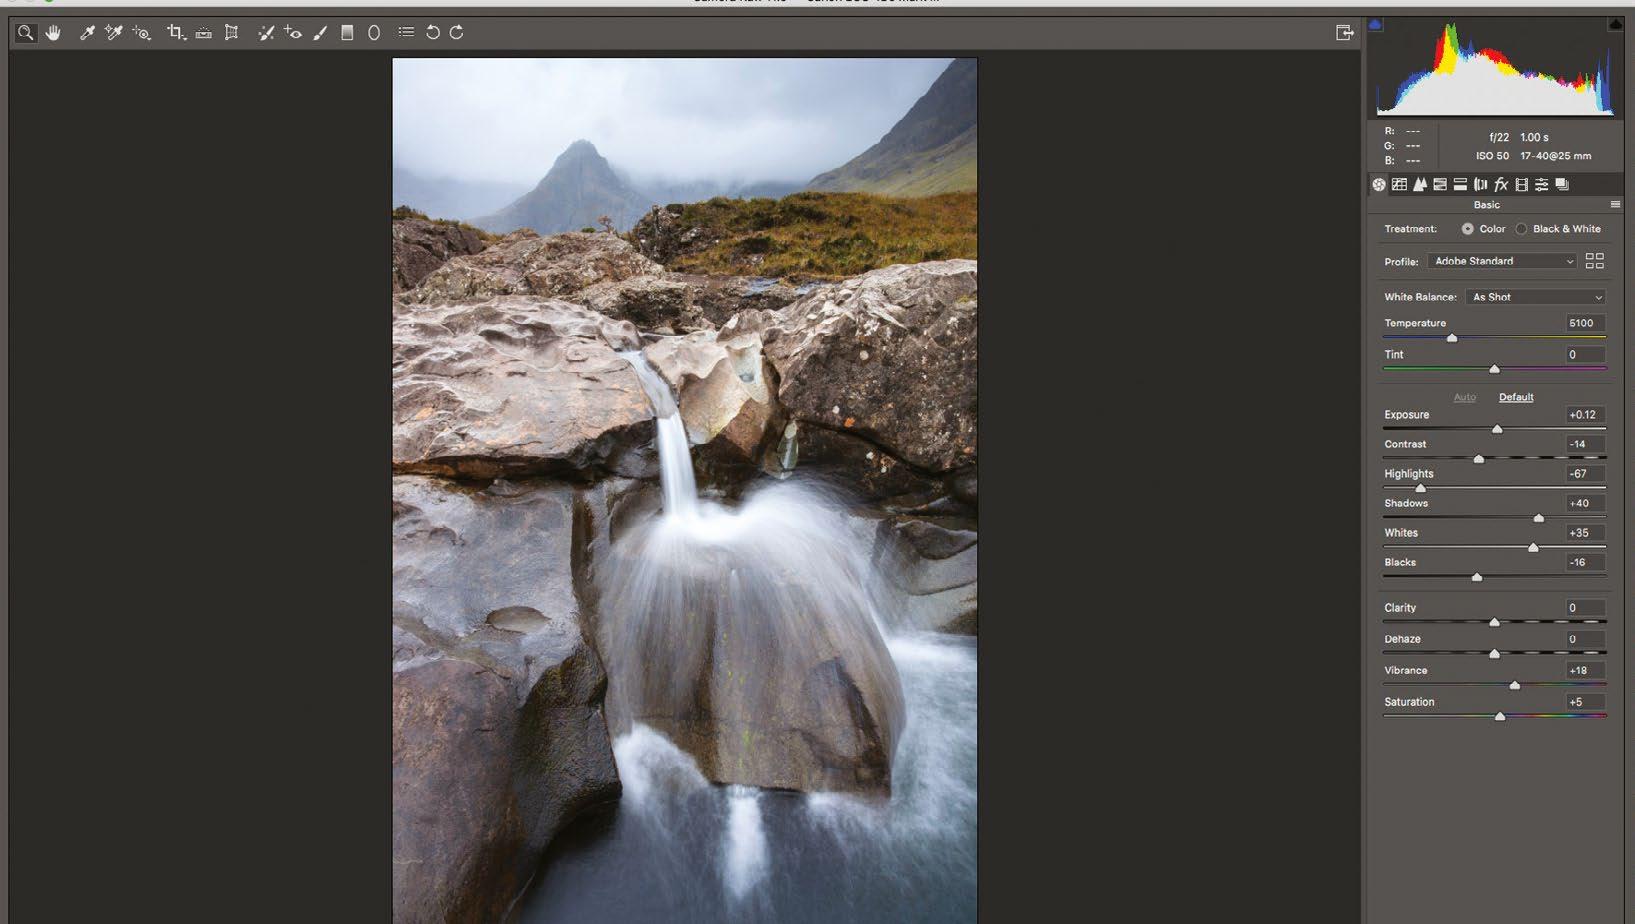This screenshot has height=924, width=1635.
Task: Toggle full screen mode icon
Action: [x=1345, y=33]
